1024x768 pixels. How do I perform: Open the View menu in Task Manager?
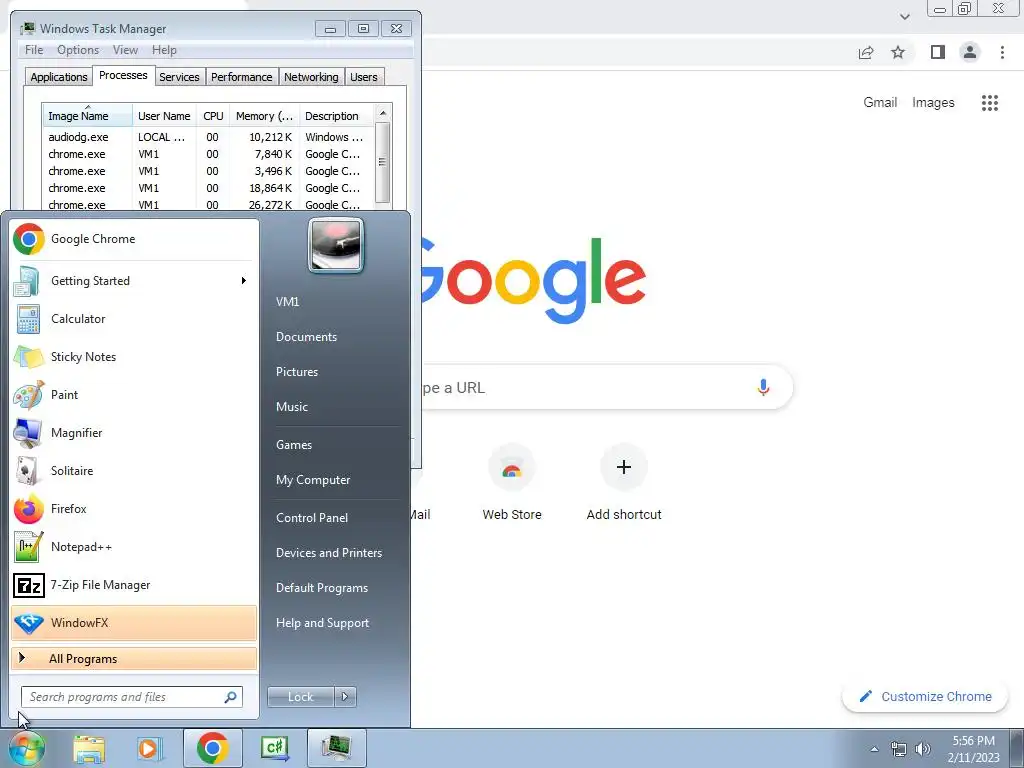click(125, 50)
